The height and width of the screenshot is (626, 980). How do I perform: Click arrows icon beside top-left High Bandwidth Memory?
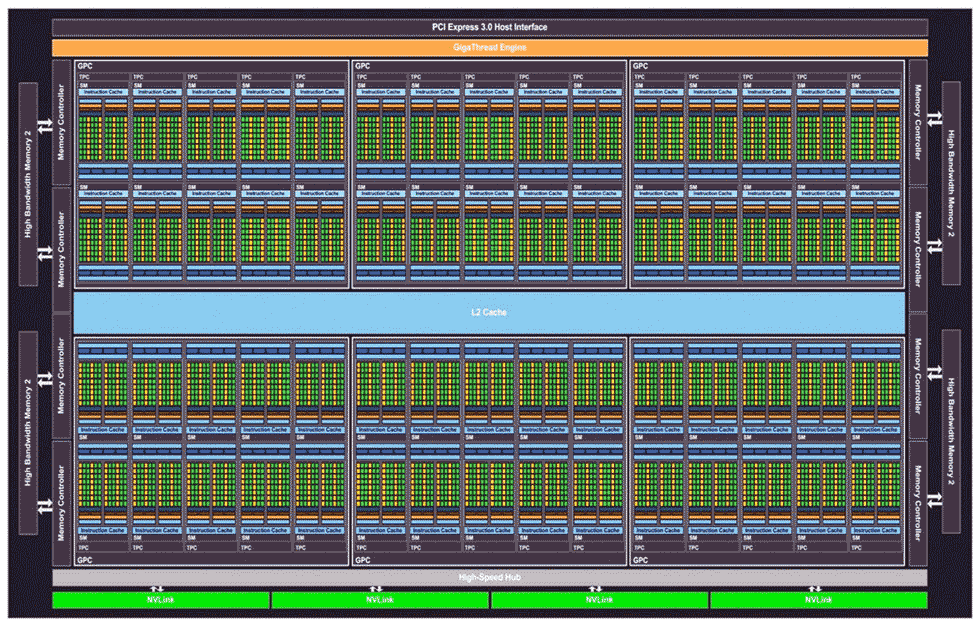coord(45,127)
